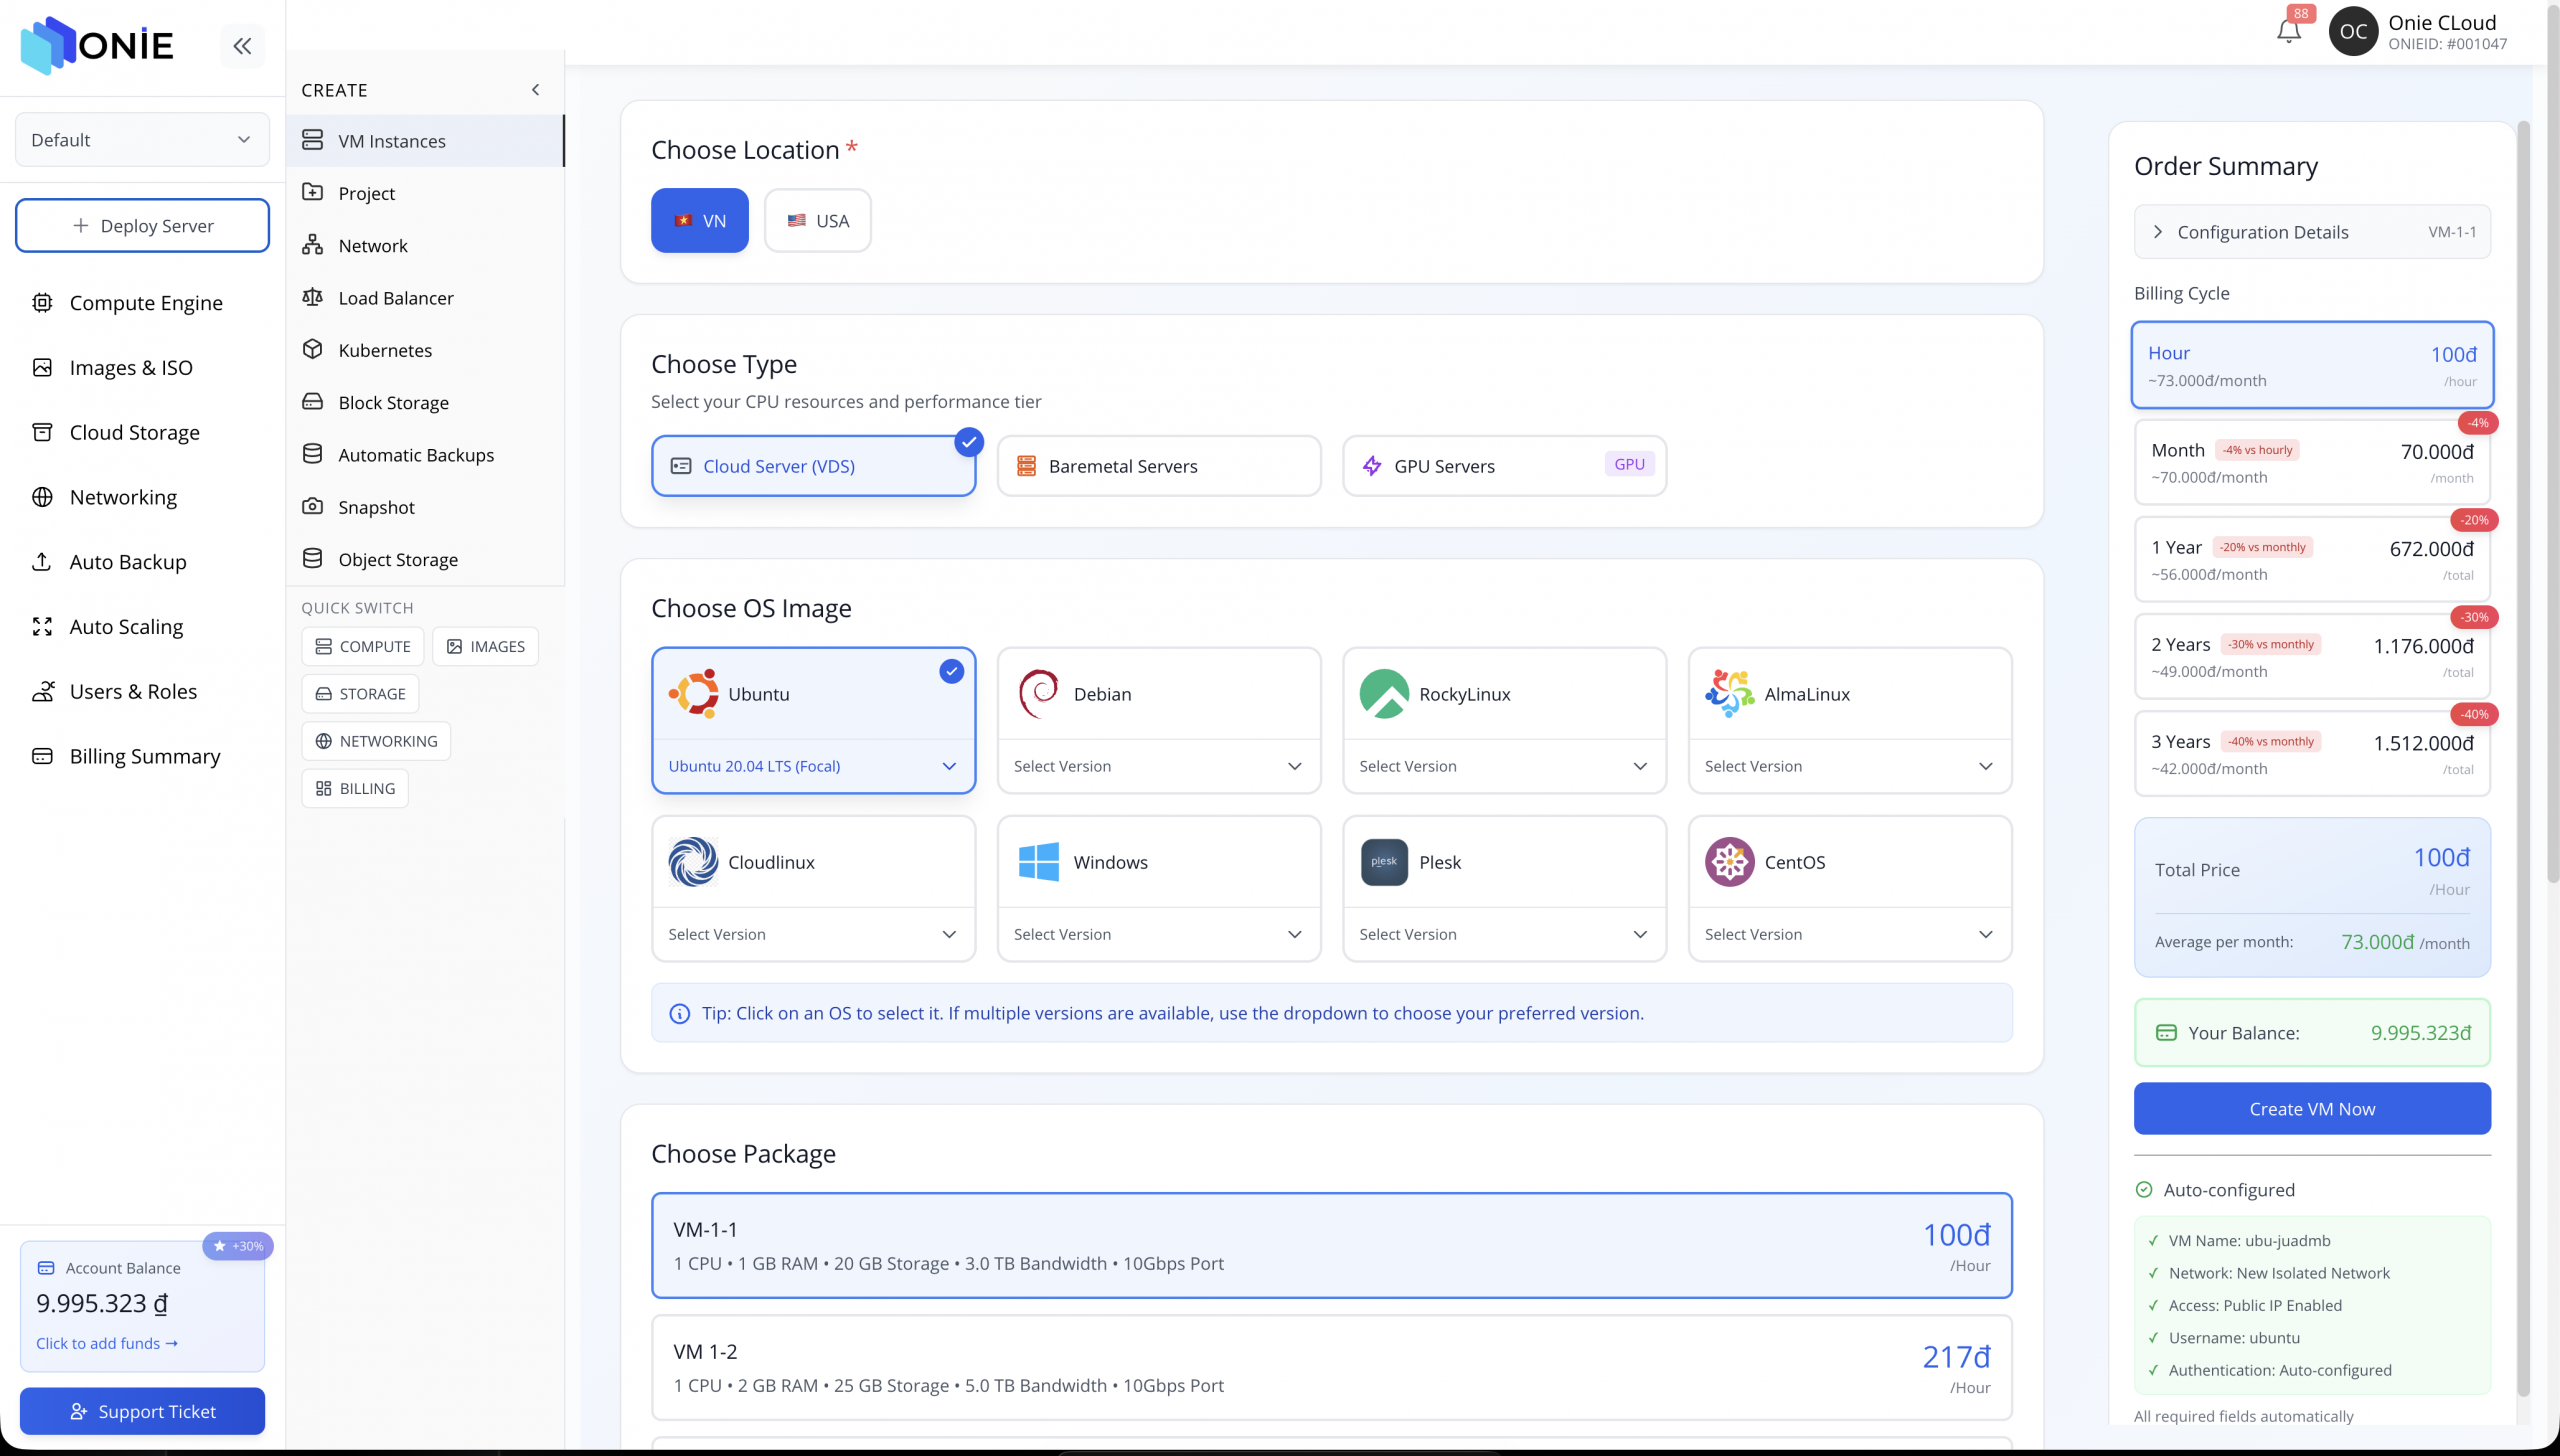Viewport: 2560px width, 1456px height.
Task: Click the Create VM Now button
Action: click(2311, 1109)
